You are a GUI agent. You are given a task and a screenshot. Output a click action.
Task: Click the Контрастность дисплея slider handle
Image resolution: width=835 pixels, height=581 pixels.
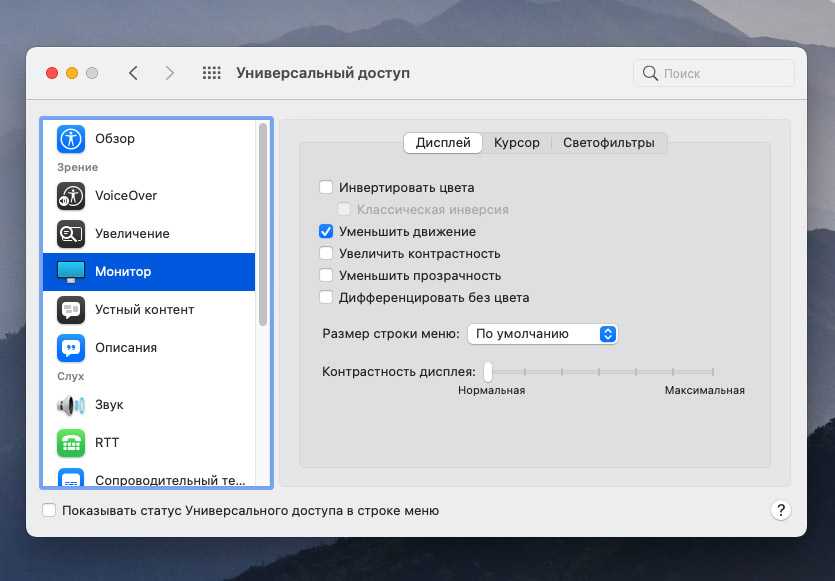click(x=488, y=372)
